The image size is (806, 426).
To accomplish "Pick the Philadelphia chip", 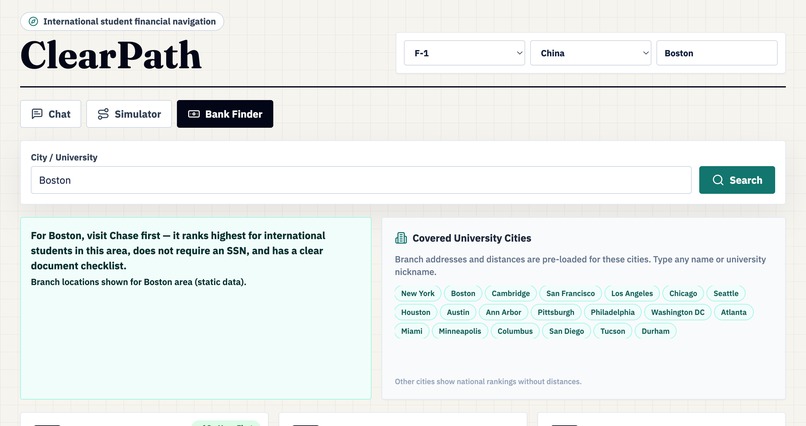I will [613, 312].
